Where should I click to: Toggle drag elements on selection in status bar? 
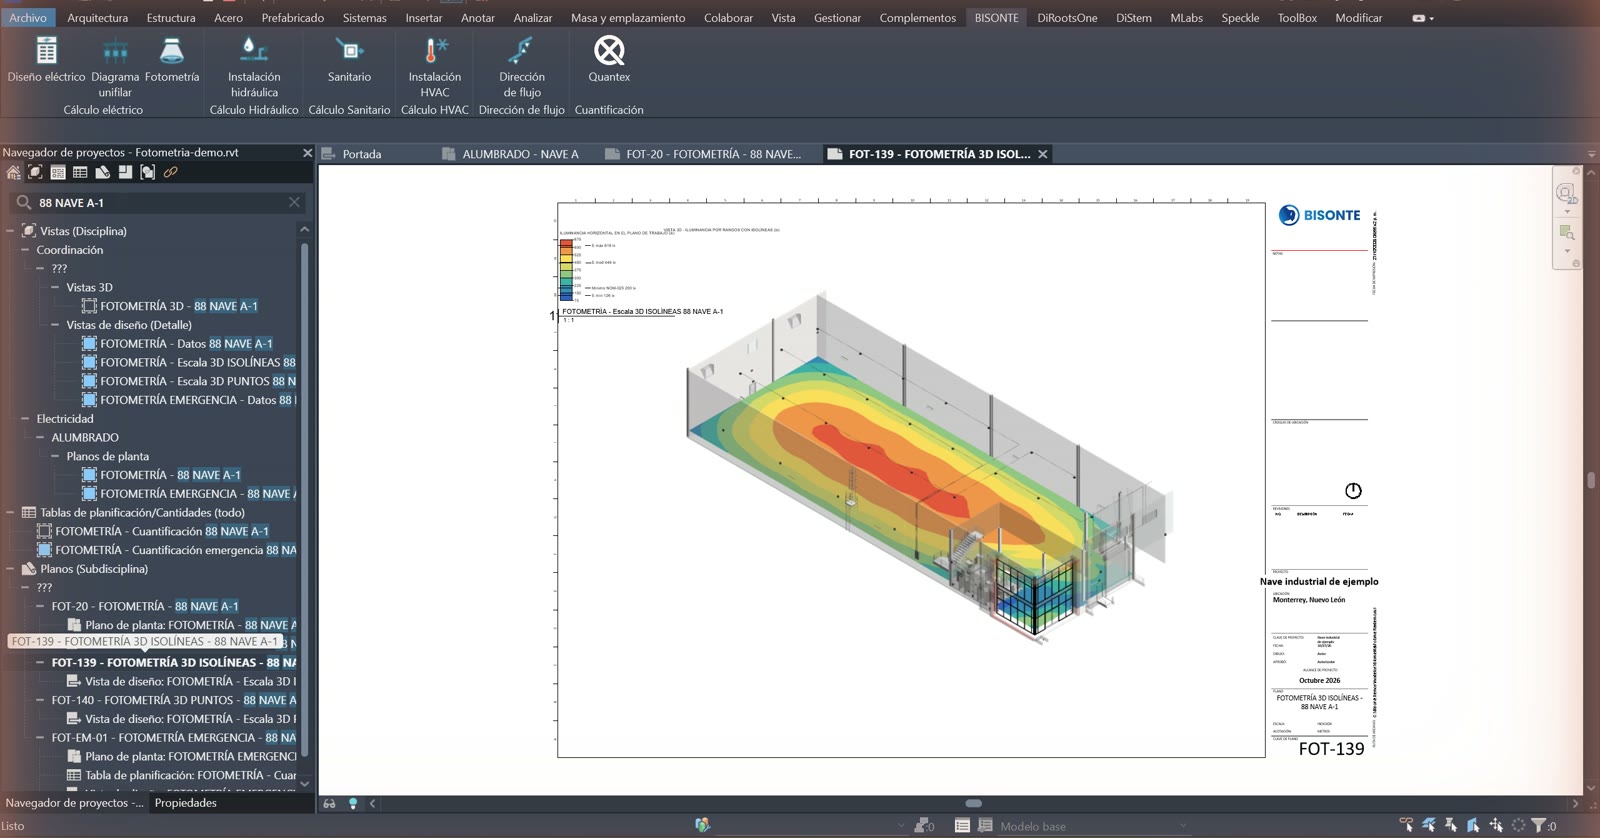click(x=1496, y=826)
